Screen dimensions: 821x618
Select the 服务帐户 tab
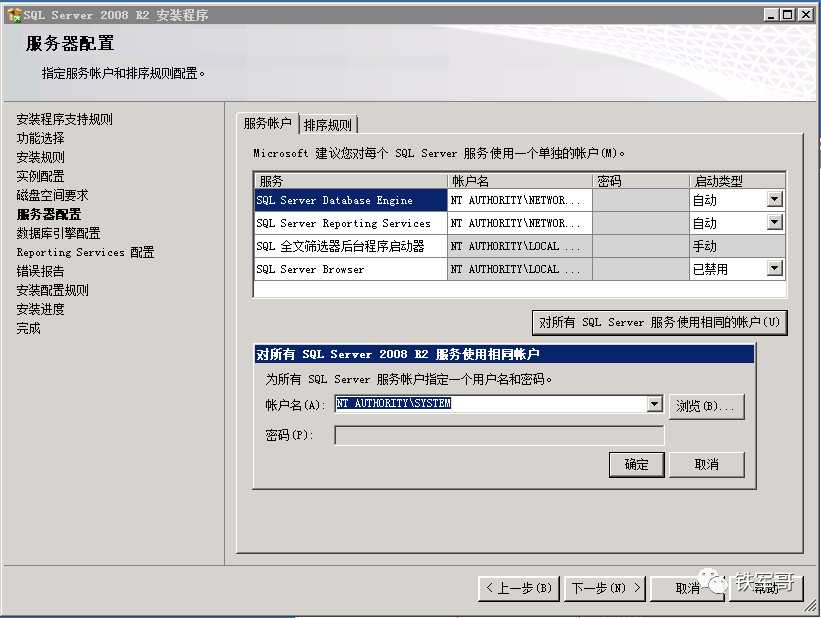coord(268,124)
